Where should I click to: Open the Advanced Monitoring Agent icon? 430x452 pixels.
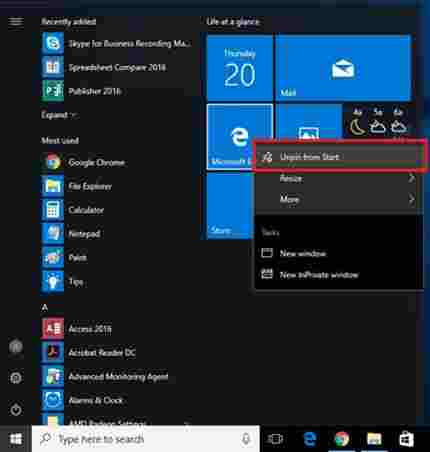point(53,376)
